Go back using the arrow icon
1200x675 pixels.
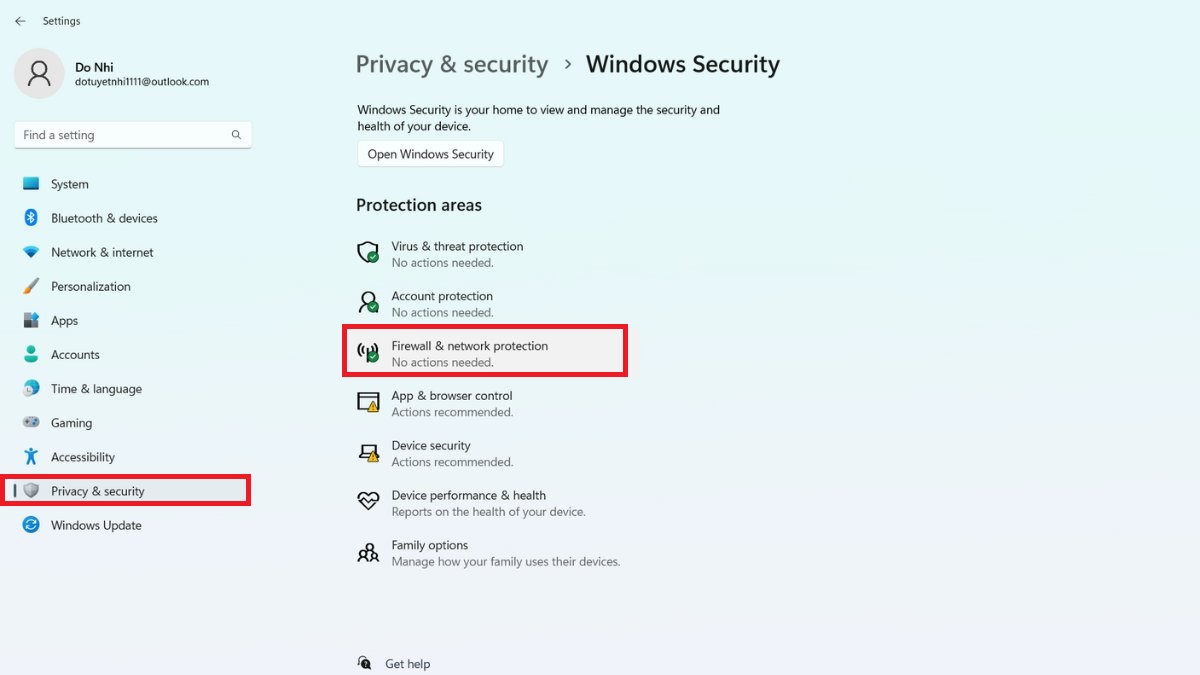click(20, 21)
